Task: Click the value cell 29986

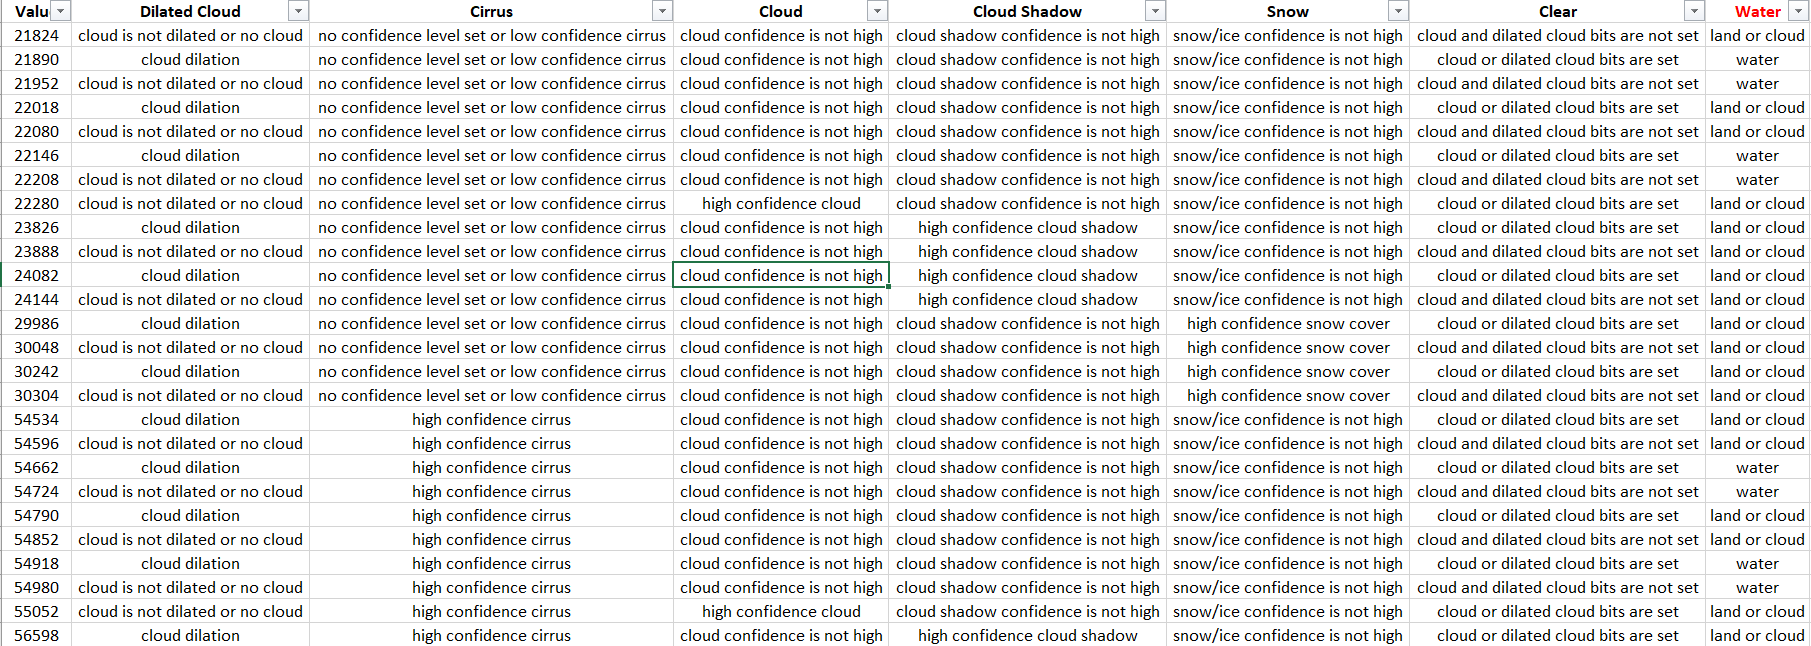Action: [x=36, y=324]
